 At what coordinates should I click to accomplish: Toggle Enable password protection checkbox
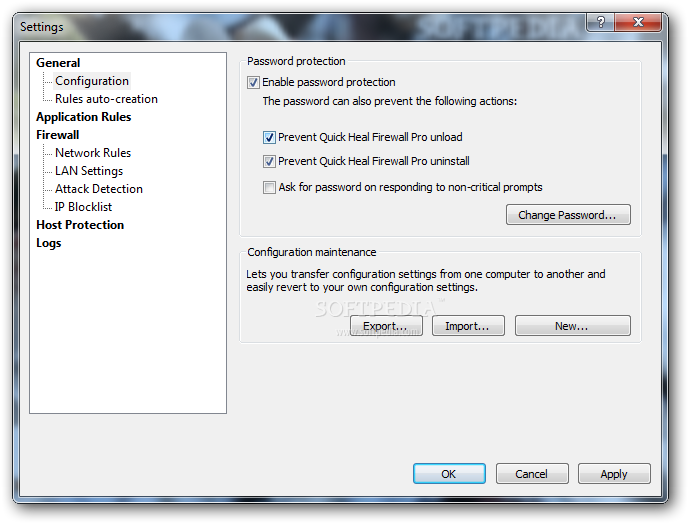pyautogui.click(x=253, y=83)
